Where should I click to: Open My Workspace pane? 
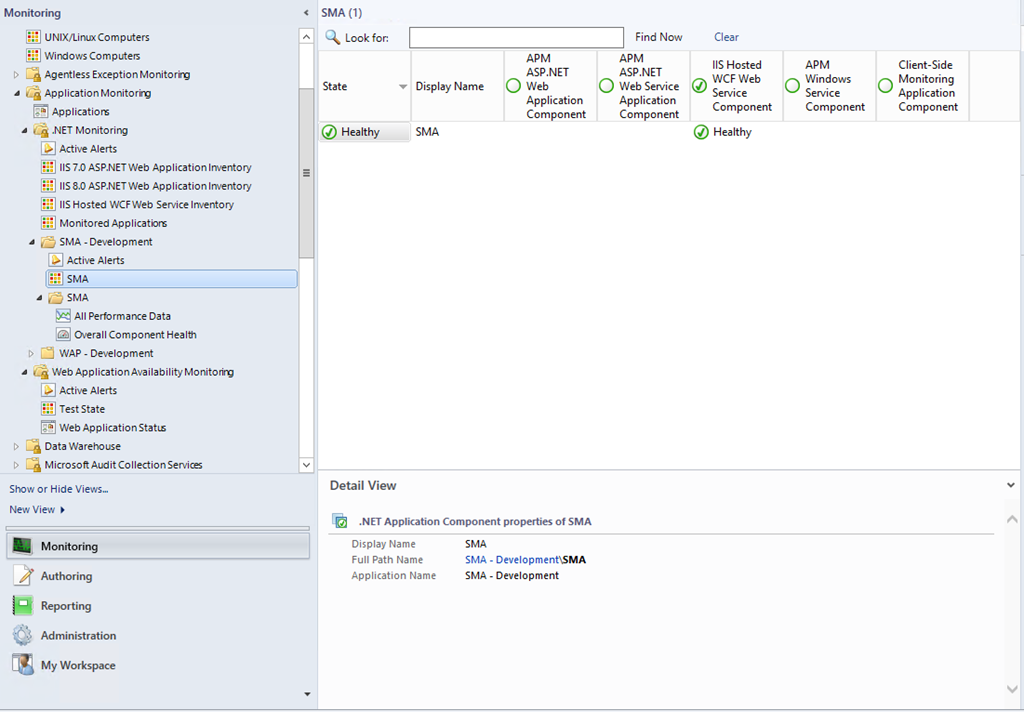pos(77,666)
